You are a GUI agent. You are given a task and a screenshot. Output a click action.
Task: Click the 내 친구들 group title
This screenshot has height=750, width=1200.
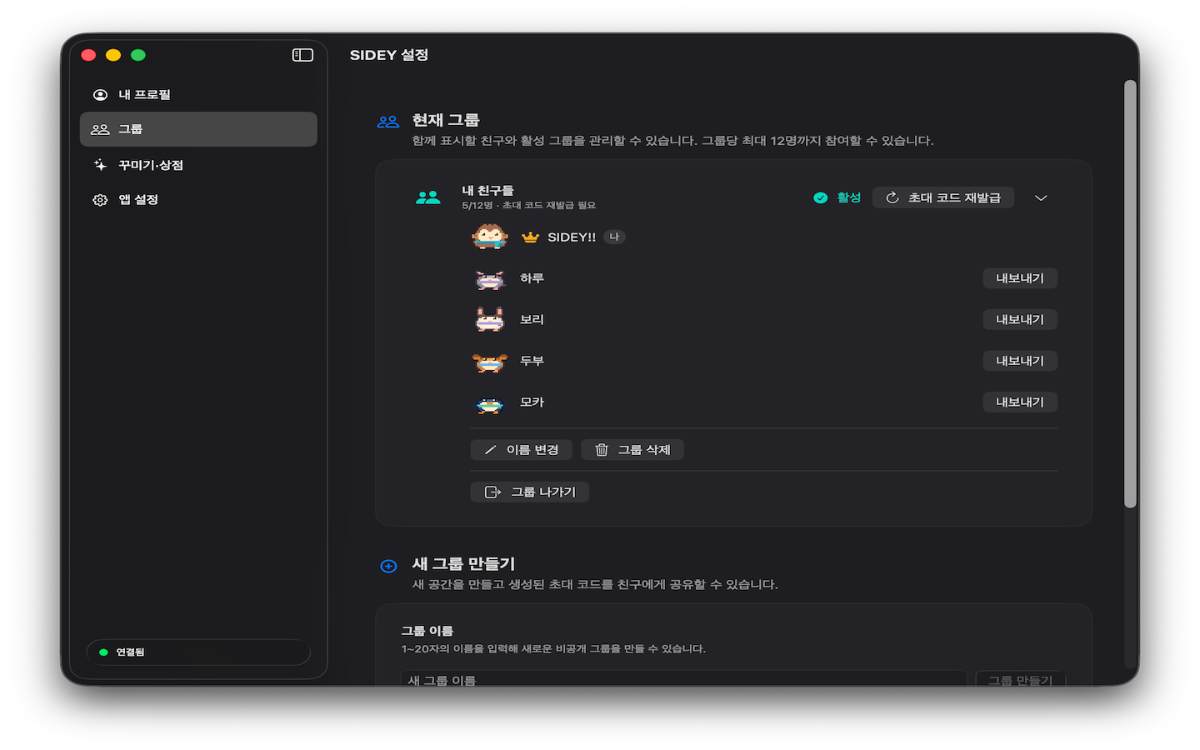(x=488, y=190)
